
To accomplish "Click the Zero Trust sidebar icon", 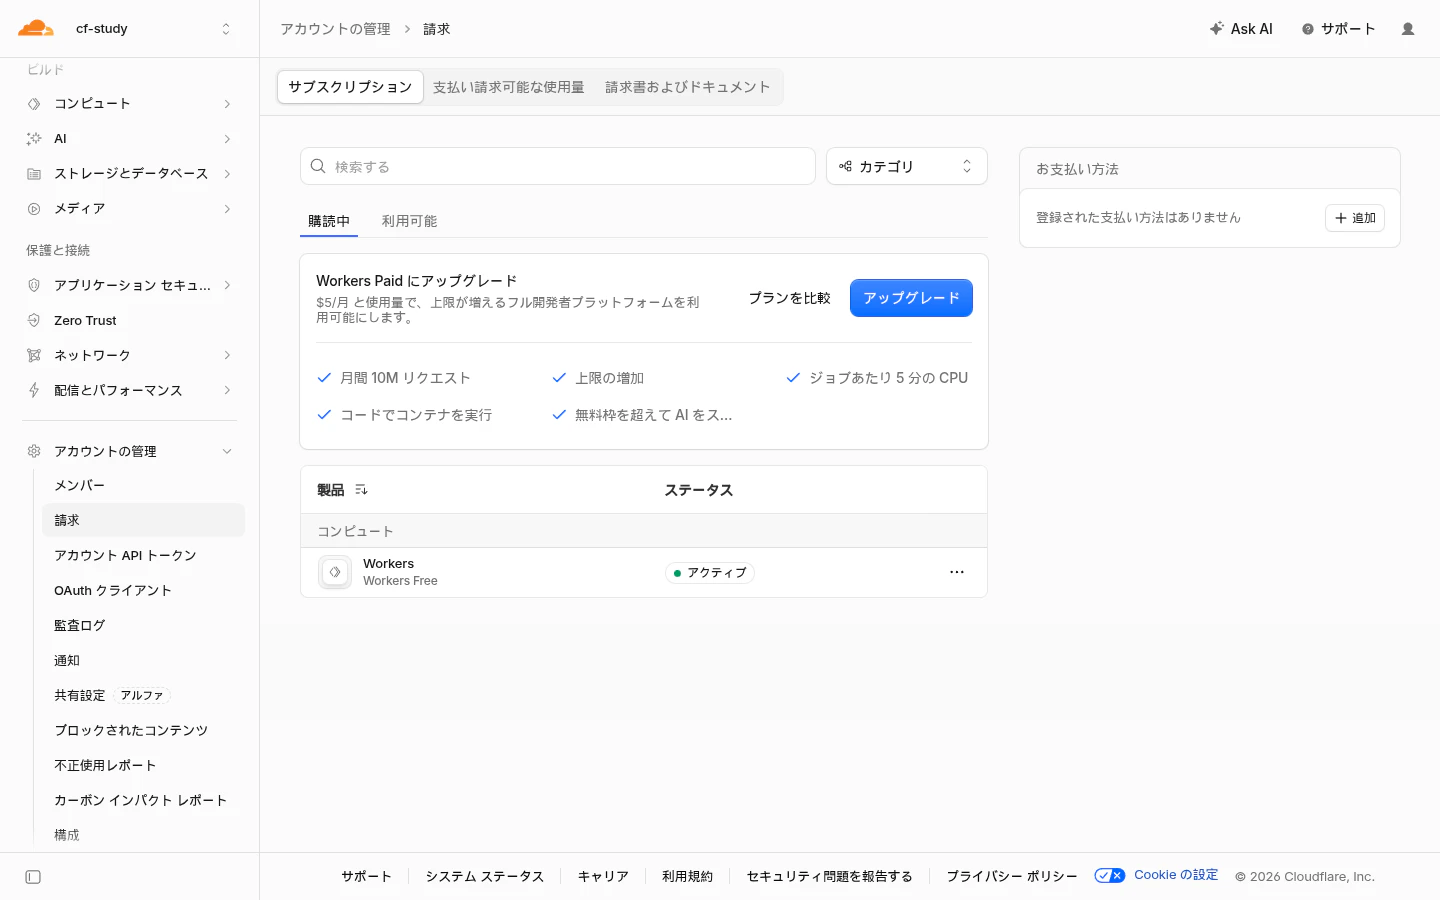I will coord(34,320).
